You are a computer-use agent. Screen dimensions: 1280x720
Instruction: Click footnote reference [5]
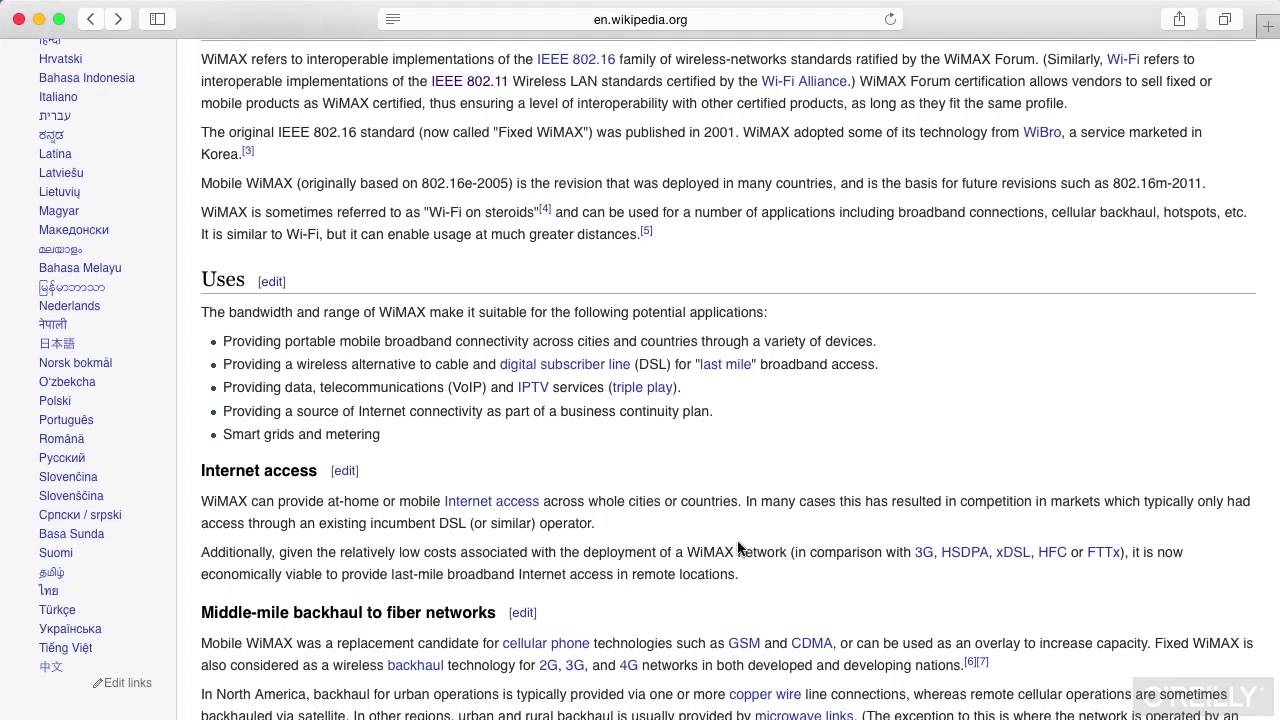click(x=646, y=231)
